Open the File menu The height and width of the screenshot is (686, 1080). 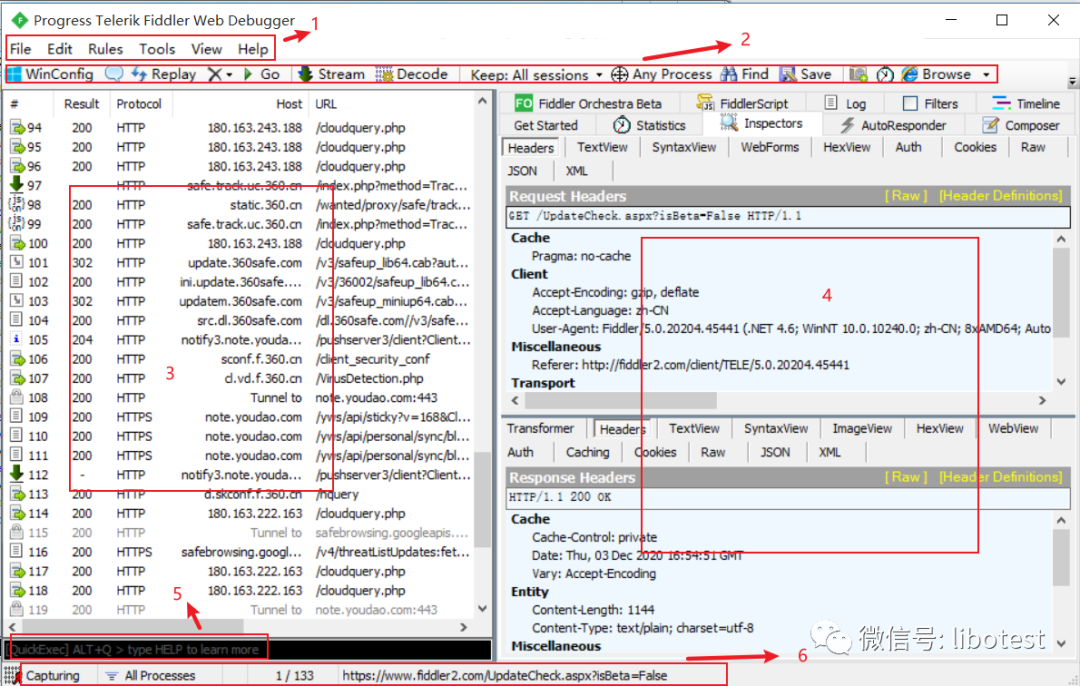20,49
